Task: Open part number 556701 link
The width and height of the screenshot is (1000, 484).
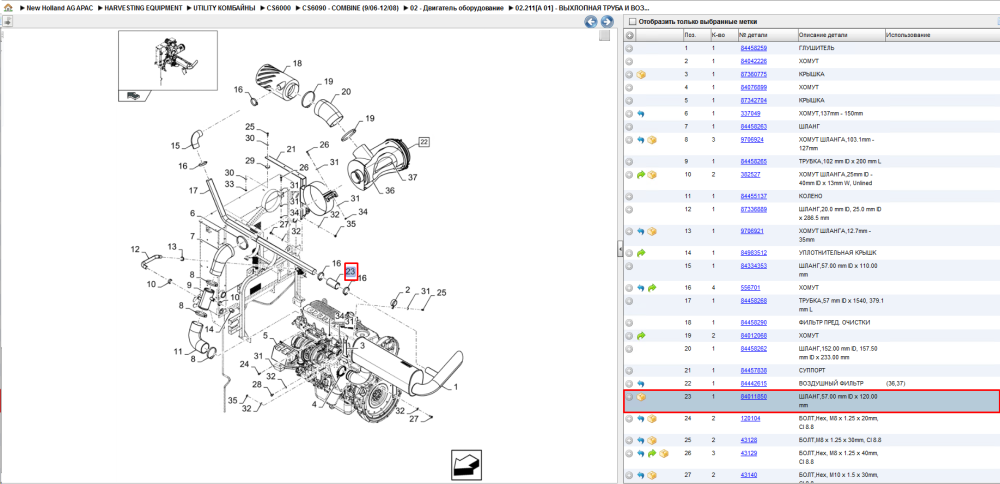Action: click(750, 288)
